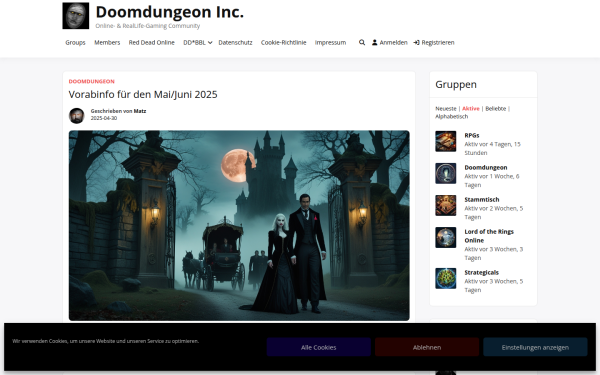This screenshot has height=375, width=600.
Task: Click the Doomdungeon Inc. logo image
Action: coord(76,16)
